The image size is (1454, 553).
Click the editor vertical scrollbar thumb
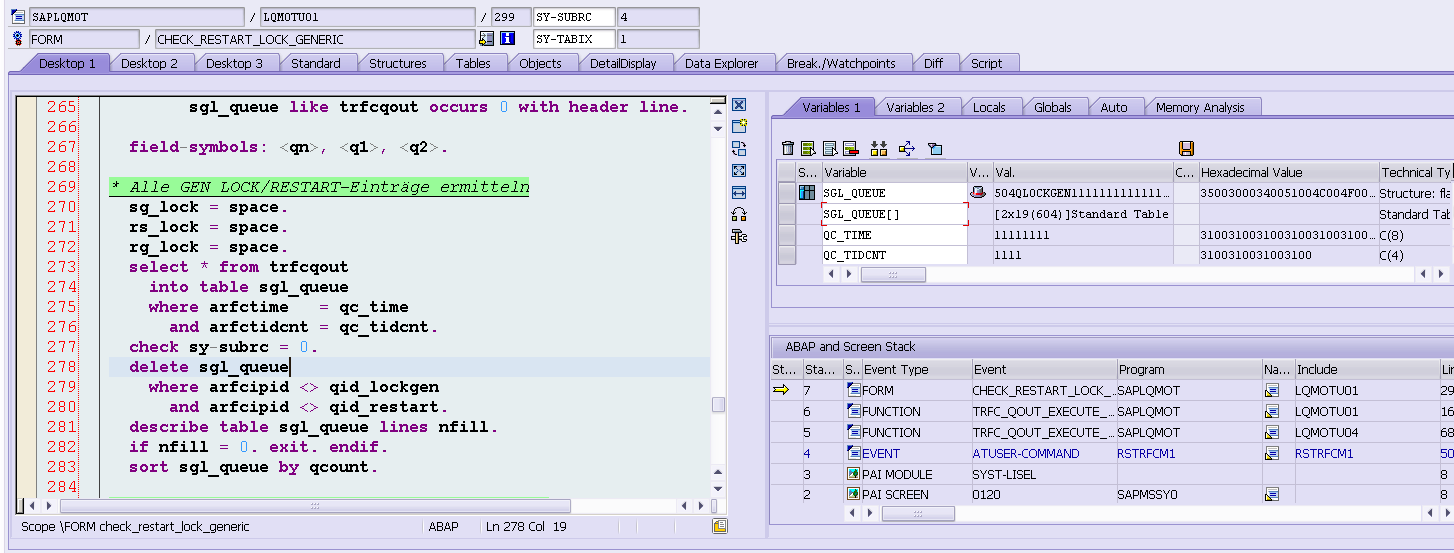717,405
